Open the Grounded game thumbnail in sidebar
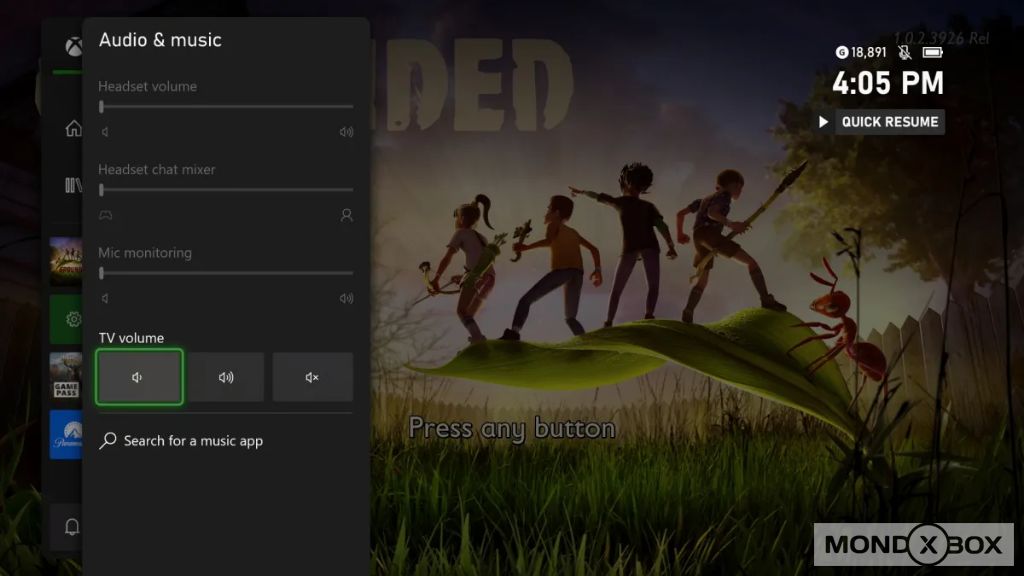Image resolution: width=1024 pixels, height=576 pixels. (66, 262)
